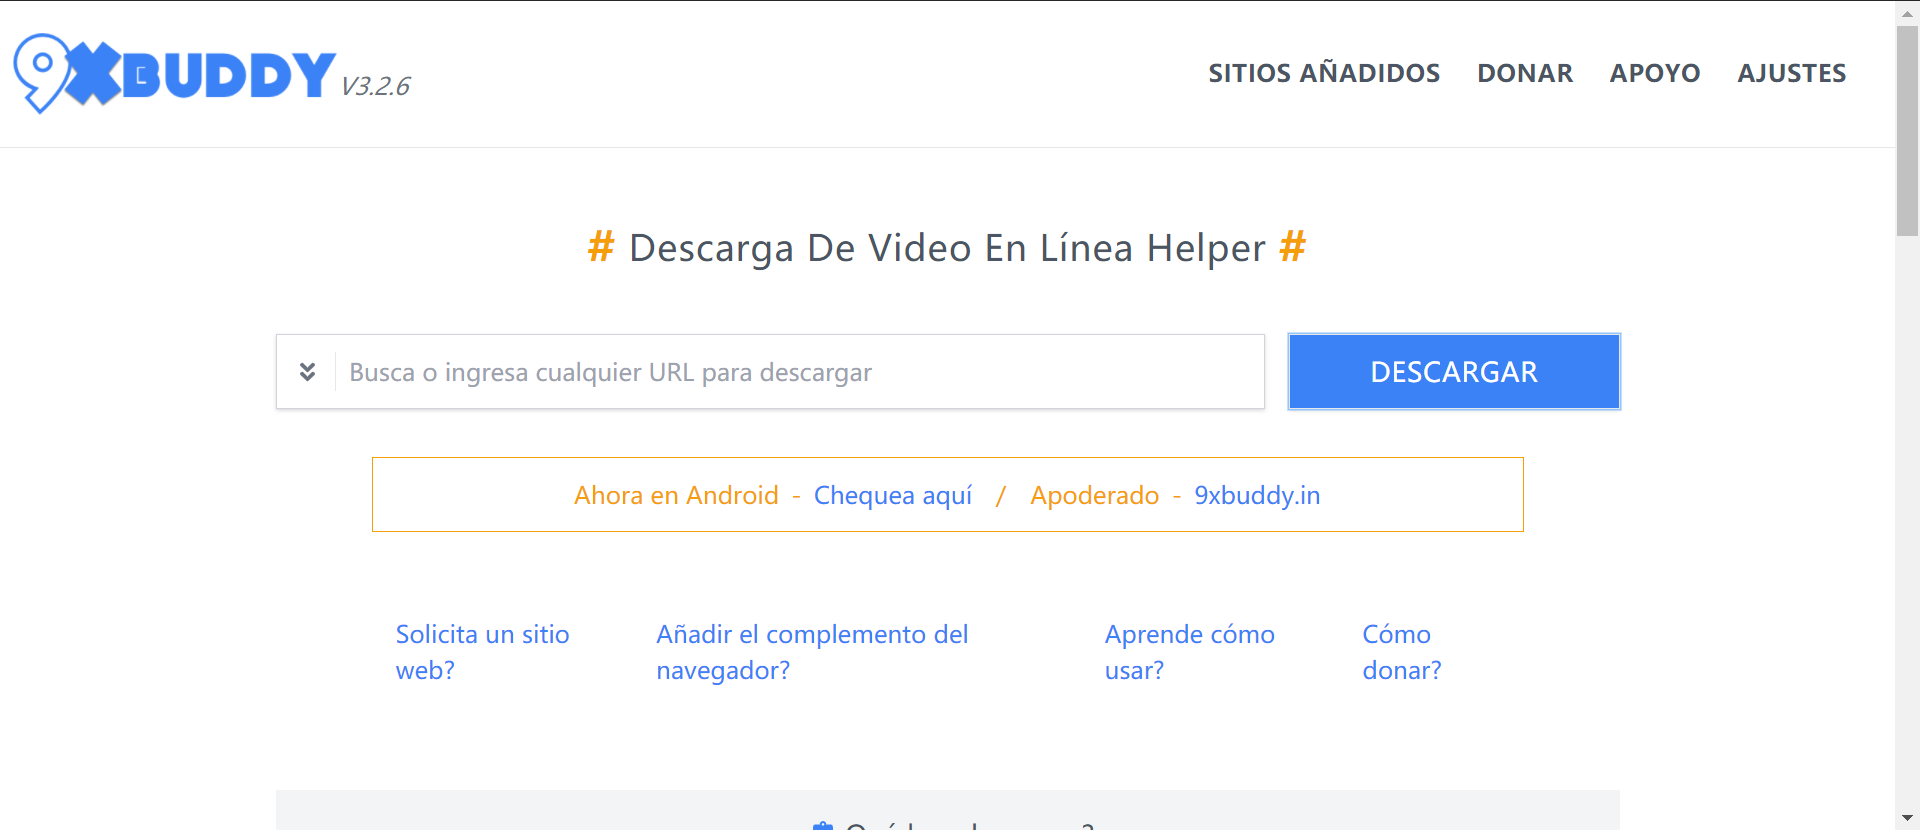The height and width of the screenshot is (830, 1920).
Task: Open 'Solicita un sitio web?' link
Action: pos(482,652)
